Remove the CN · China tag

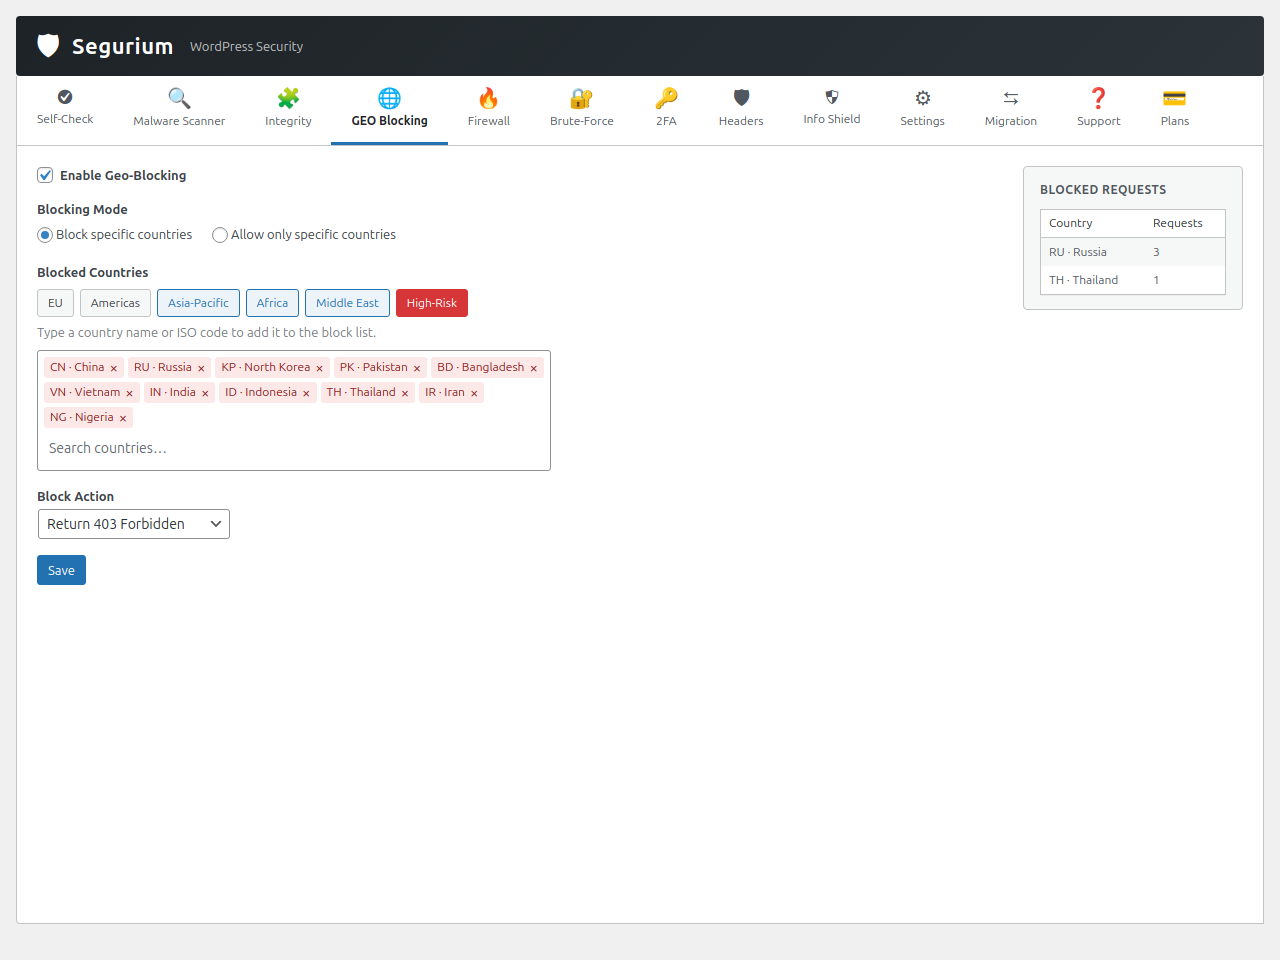[114, 368]
